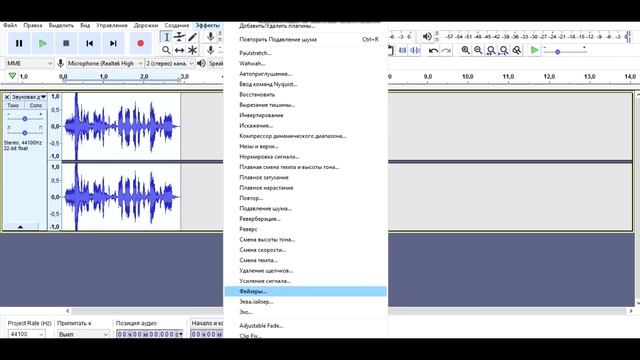
Task: Open the Дорожки menu
Action: (146, 25)
